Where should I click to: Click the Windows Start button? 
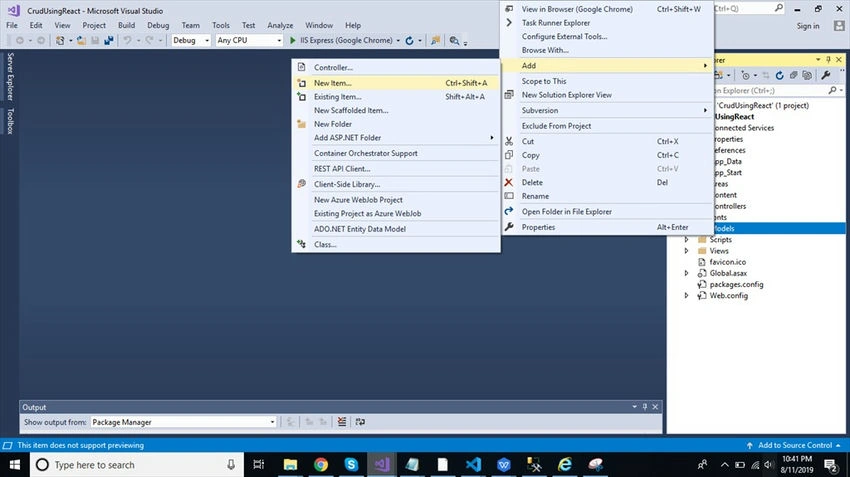click(15, 465)
